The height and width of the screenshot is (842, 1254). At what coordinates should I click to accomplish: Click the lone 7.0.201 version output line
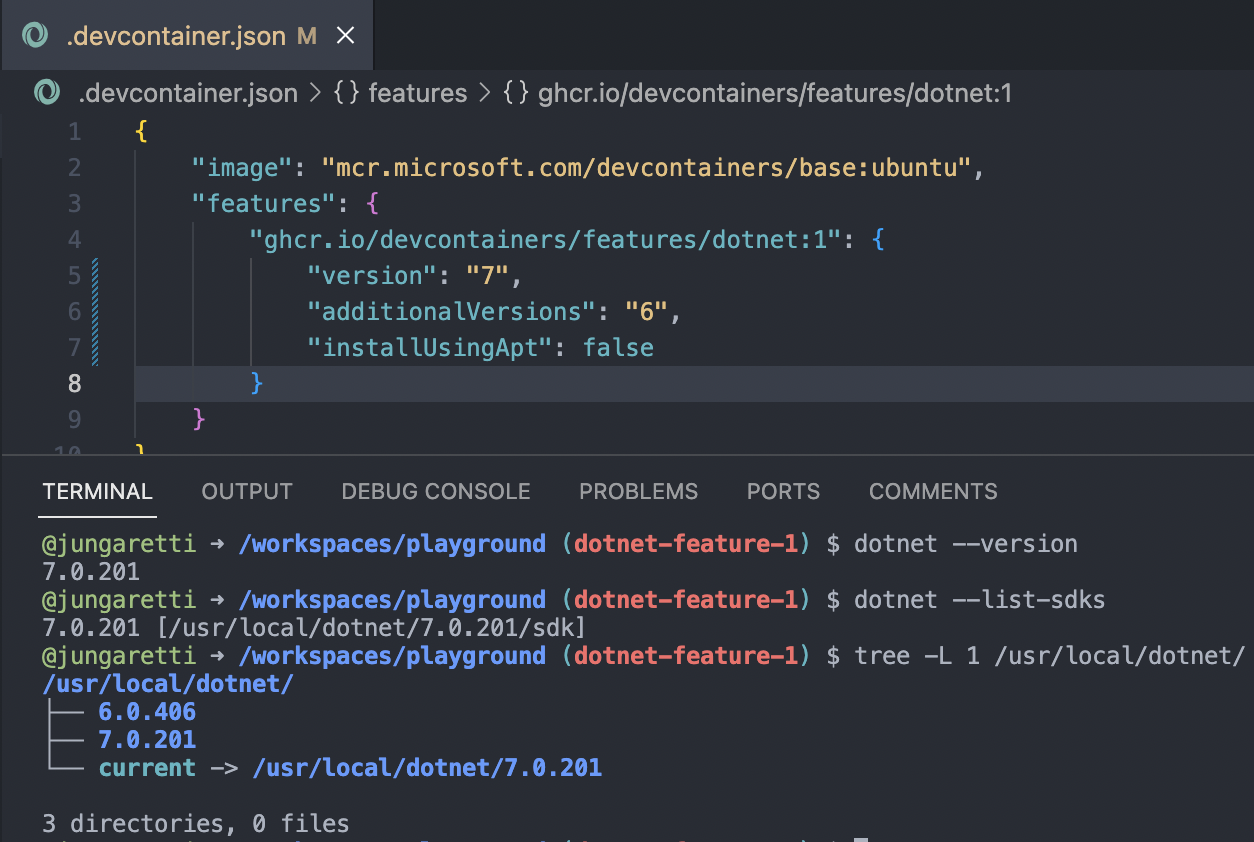(91, 572)
